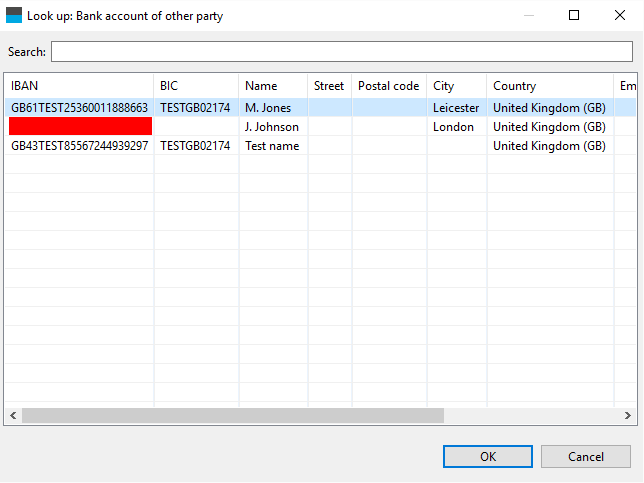This screenshot has width=644, height=483.
Task: Click the left arrow of horizontal scrollbar
Action: coord(13,415)
